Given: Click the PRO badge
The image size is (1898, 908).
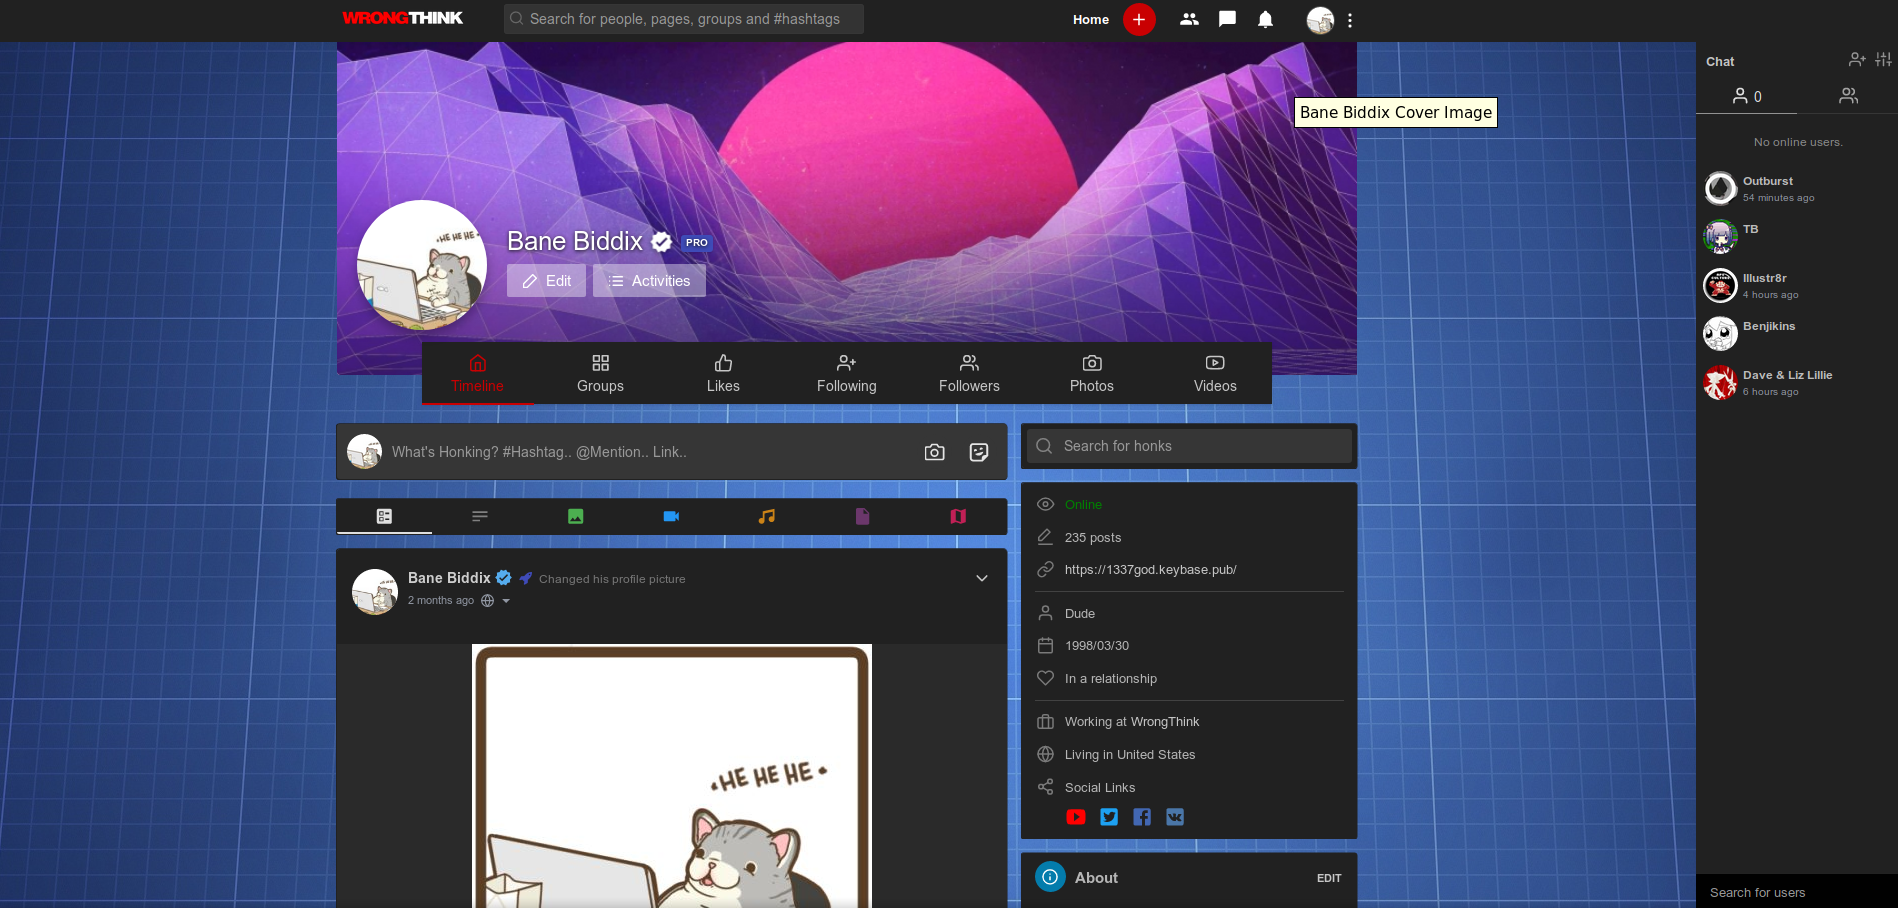Looking at the screenshot, I should pos(697,242).
